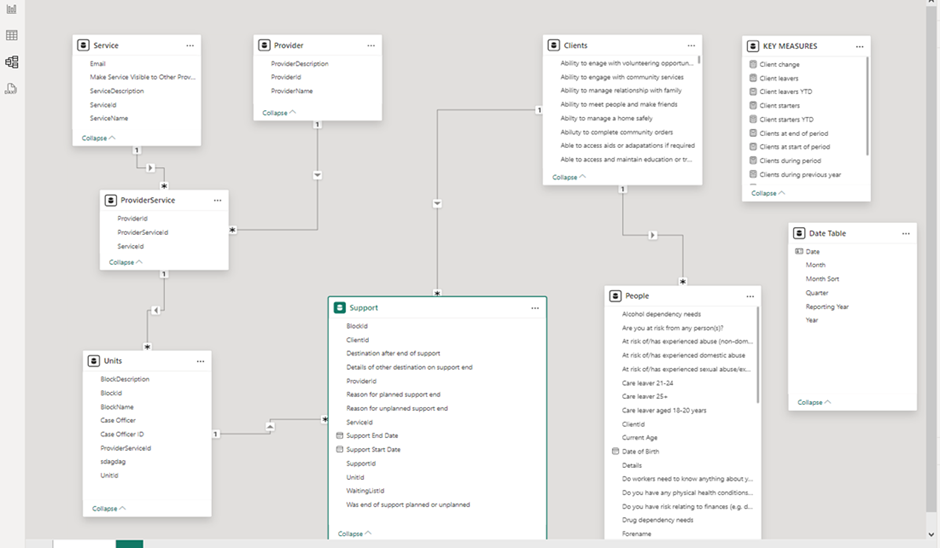The width and height of the screenshot is (940, 548).
Task: Select the Provider to ProviderService relationship arrow
Action: point(318,175)
